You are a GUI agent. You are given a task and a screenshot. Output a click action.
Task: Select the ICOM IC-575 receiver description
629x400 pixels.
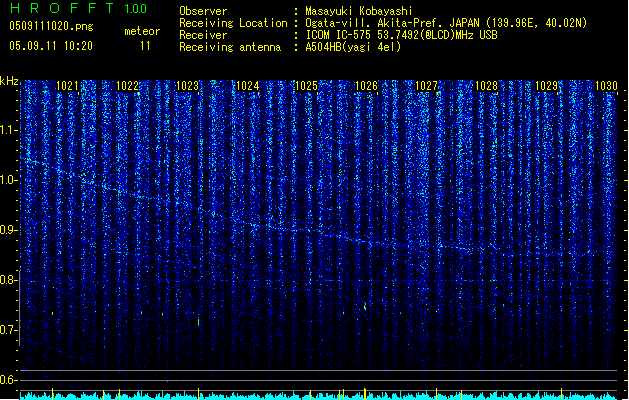point(402,35)
